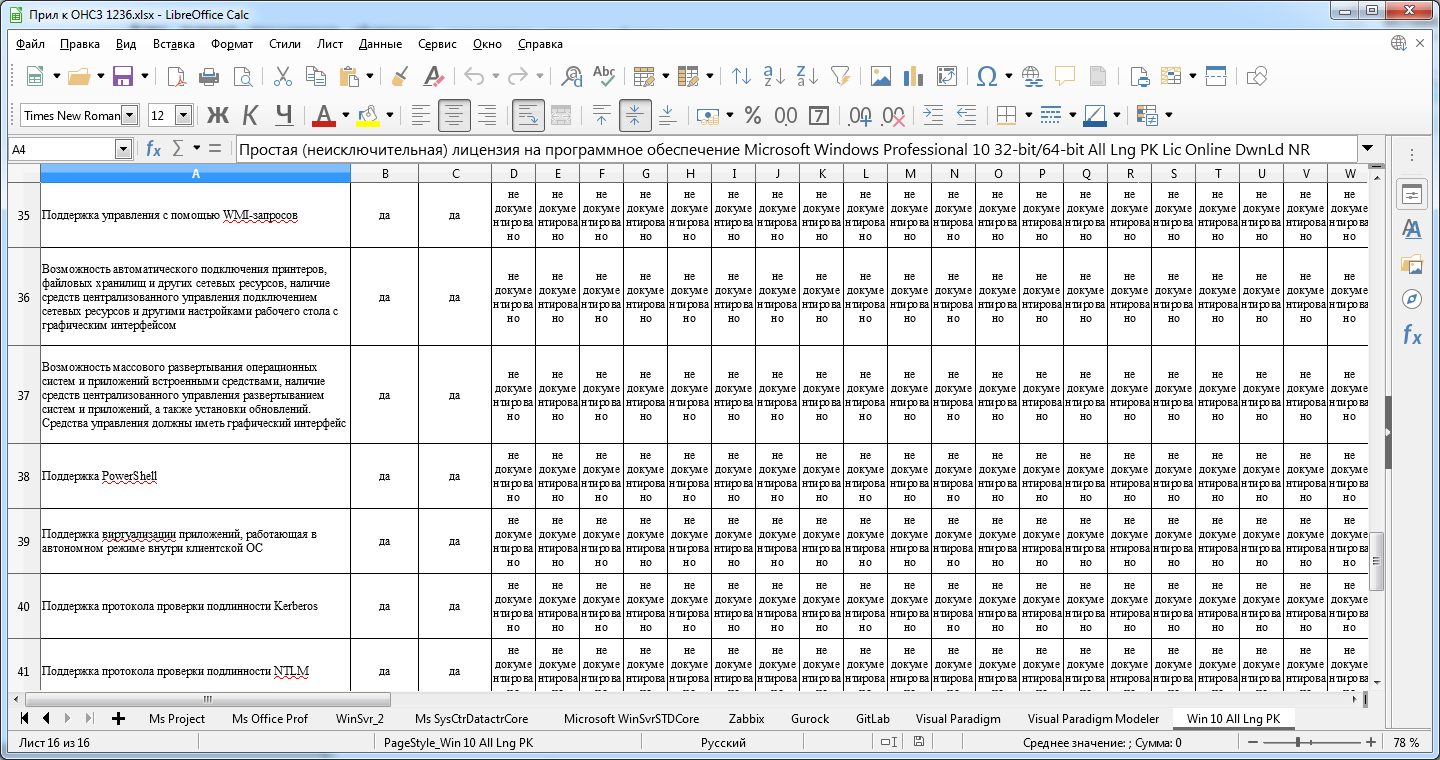The width and height of the screenshot is (1440, 760).
Task: Open the borders dropdown arrow
Action: (x=1028, y=115)
